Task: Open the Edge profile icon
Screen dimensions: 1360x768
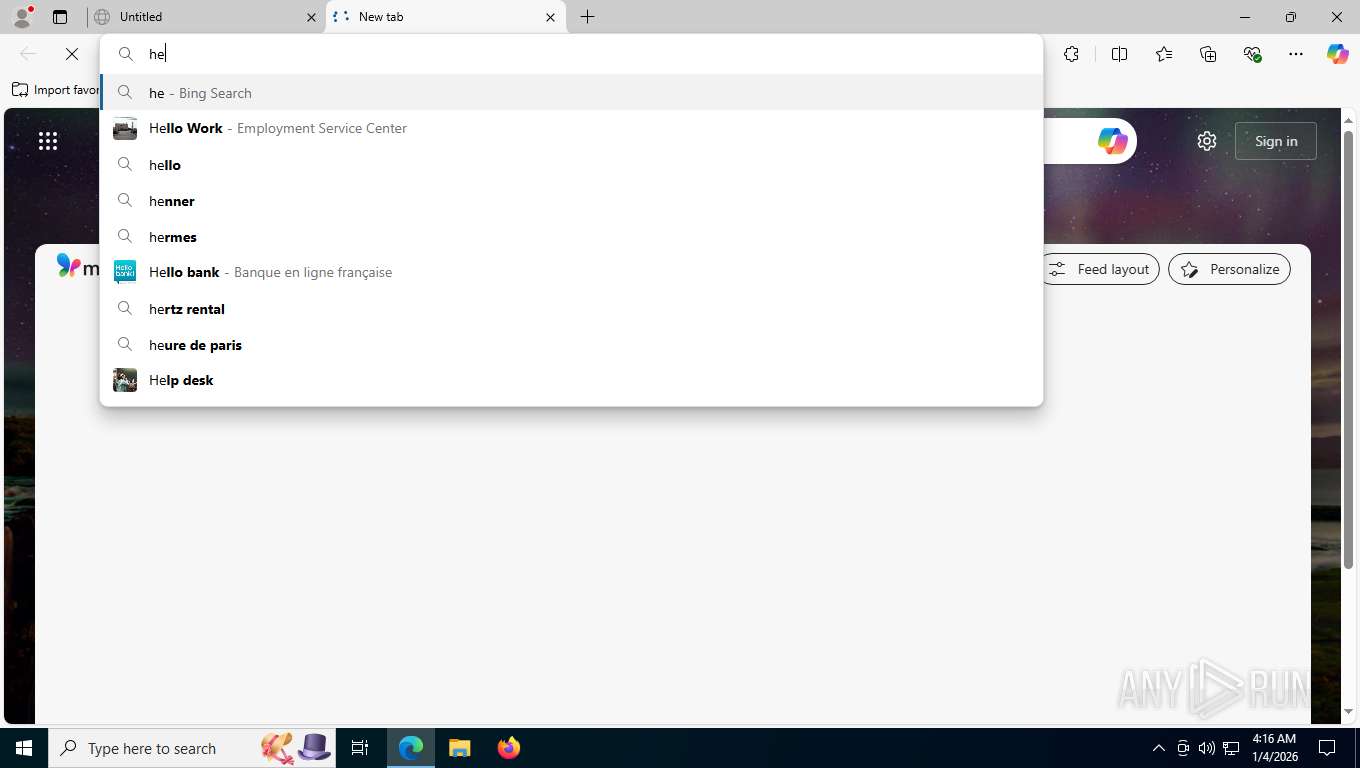Action: click(x=22, y=17)
